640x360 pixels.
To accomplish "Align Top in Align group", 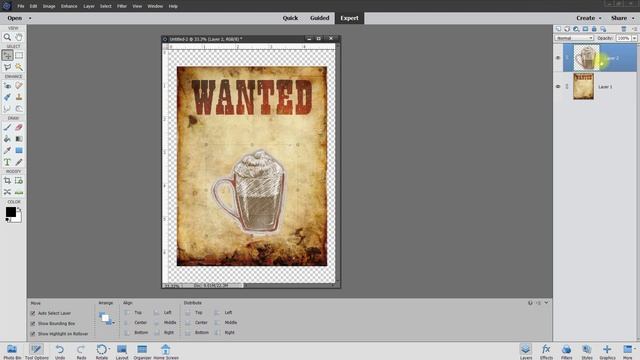I will 133,313.
